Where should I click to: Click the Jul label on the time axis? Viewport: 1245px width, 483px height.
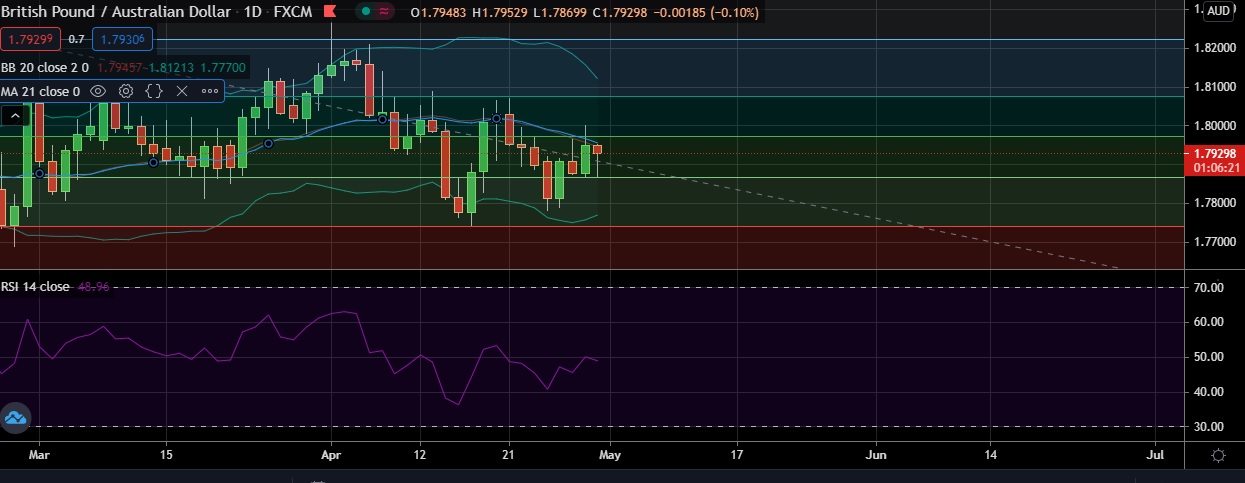1155,455
